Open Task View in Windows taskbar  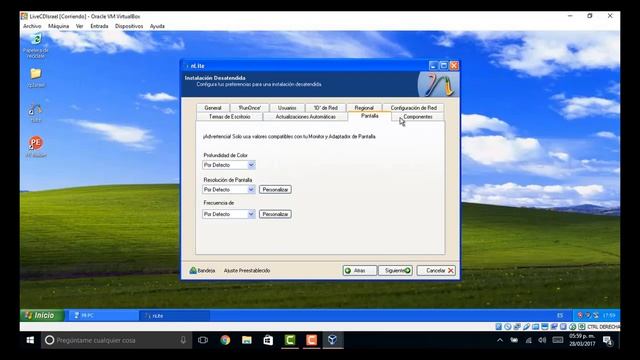[x=203, y=340]
